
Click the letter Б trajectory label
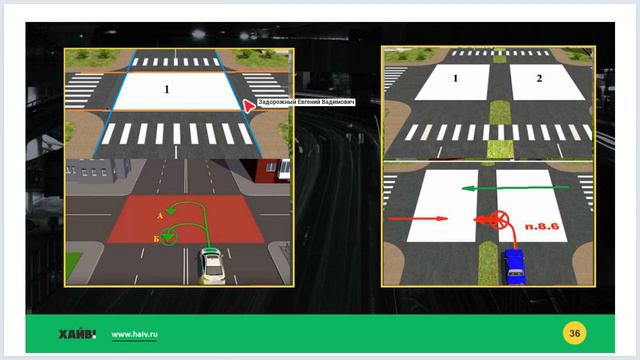pyautogui.click(x=156, y=239)
